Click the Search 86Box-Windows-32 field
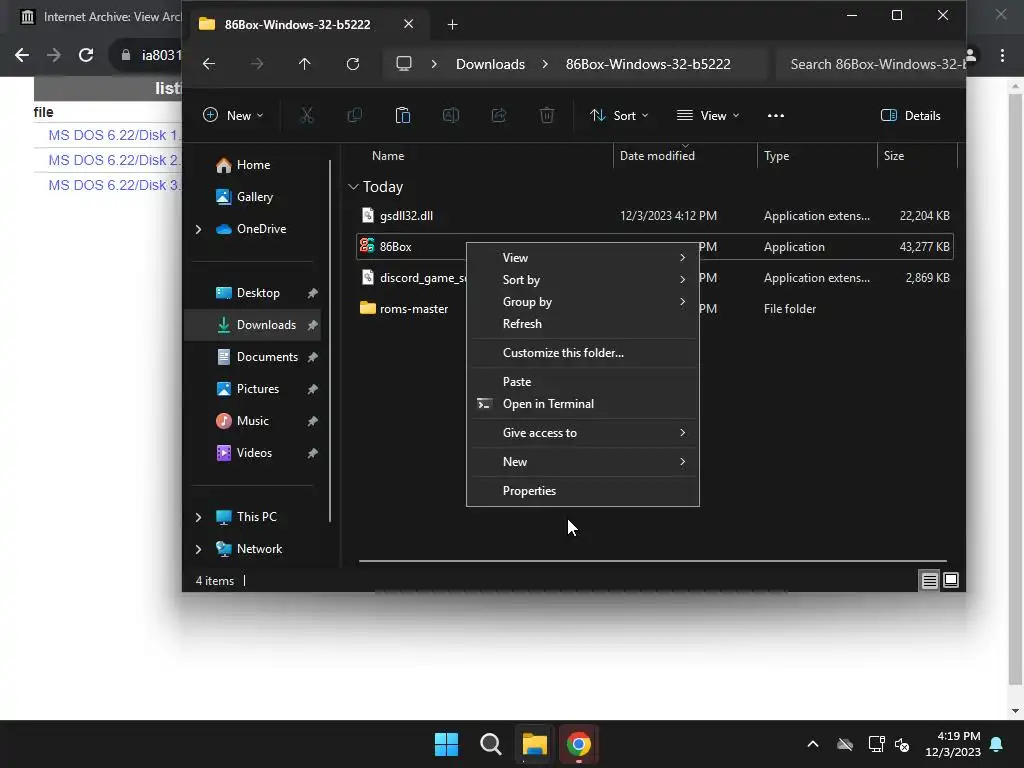Screen dimensions: 1024x768 coord(872,64)
